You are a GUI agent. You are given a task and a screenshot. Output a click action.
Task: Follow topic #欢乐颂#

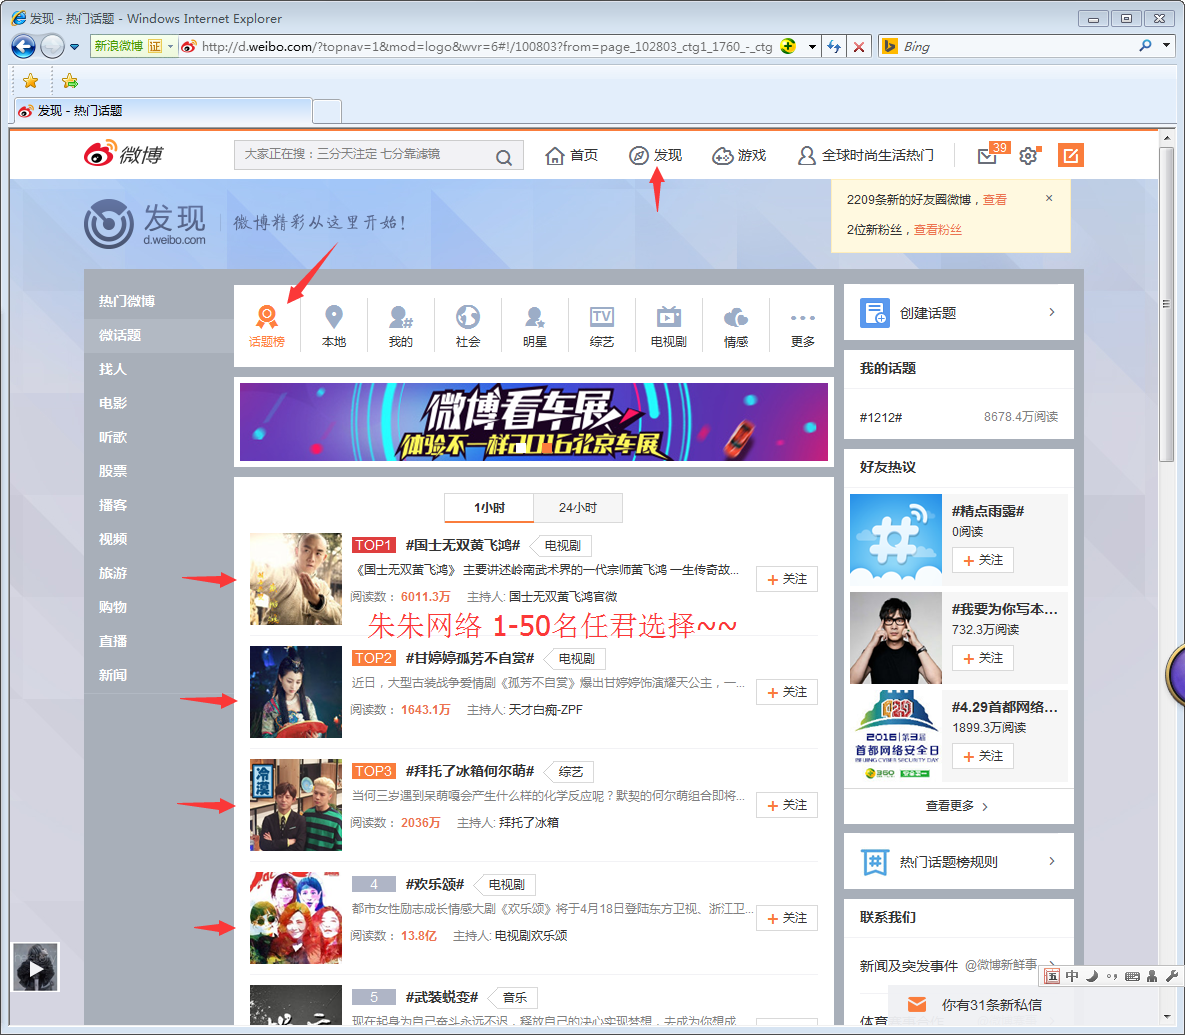[x=787, y=918]
